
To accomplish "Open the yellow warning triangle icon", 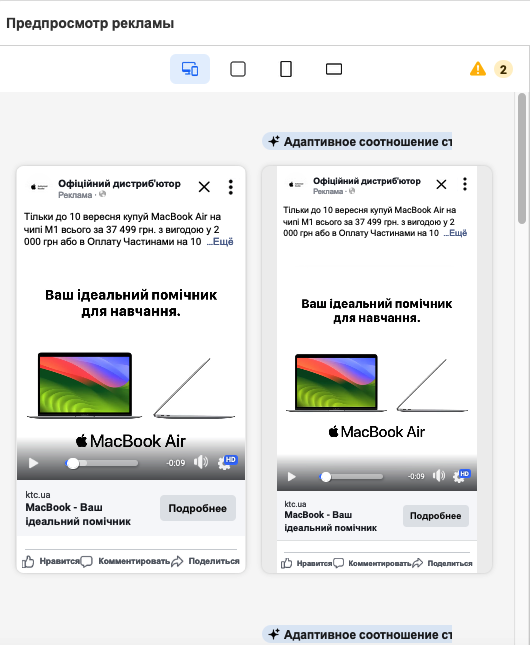I will click(x=478, y=69).
